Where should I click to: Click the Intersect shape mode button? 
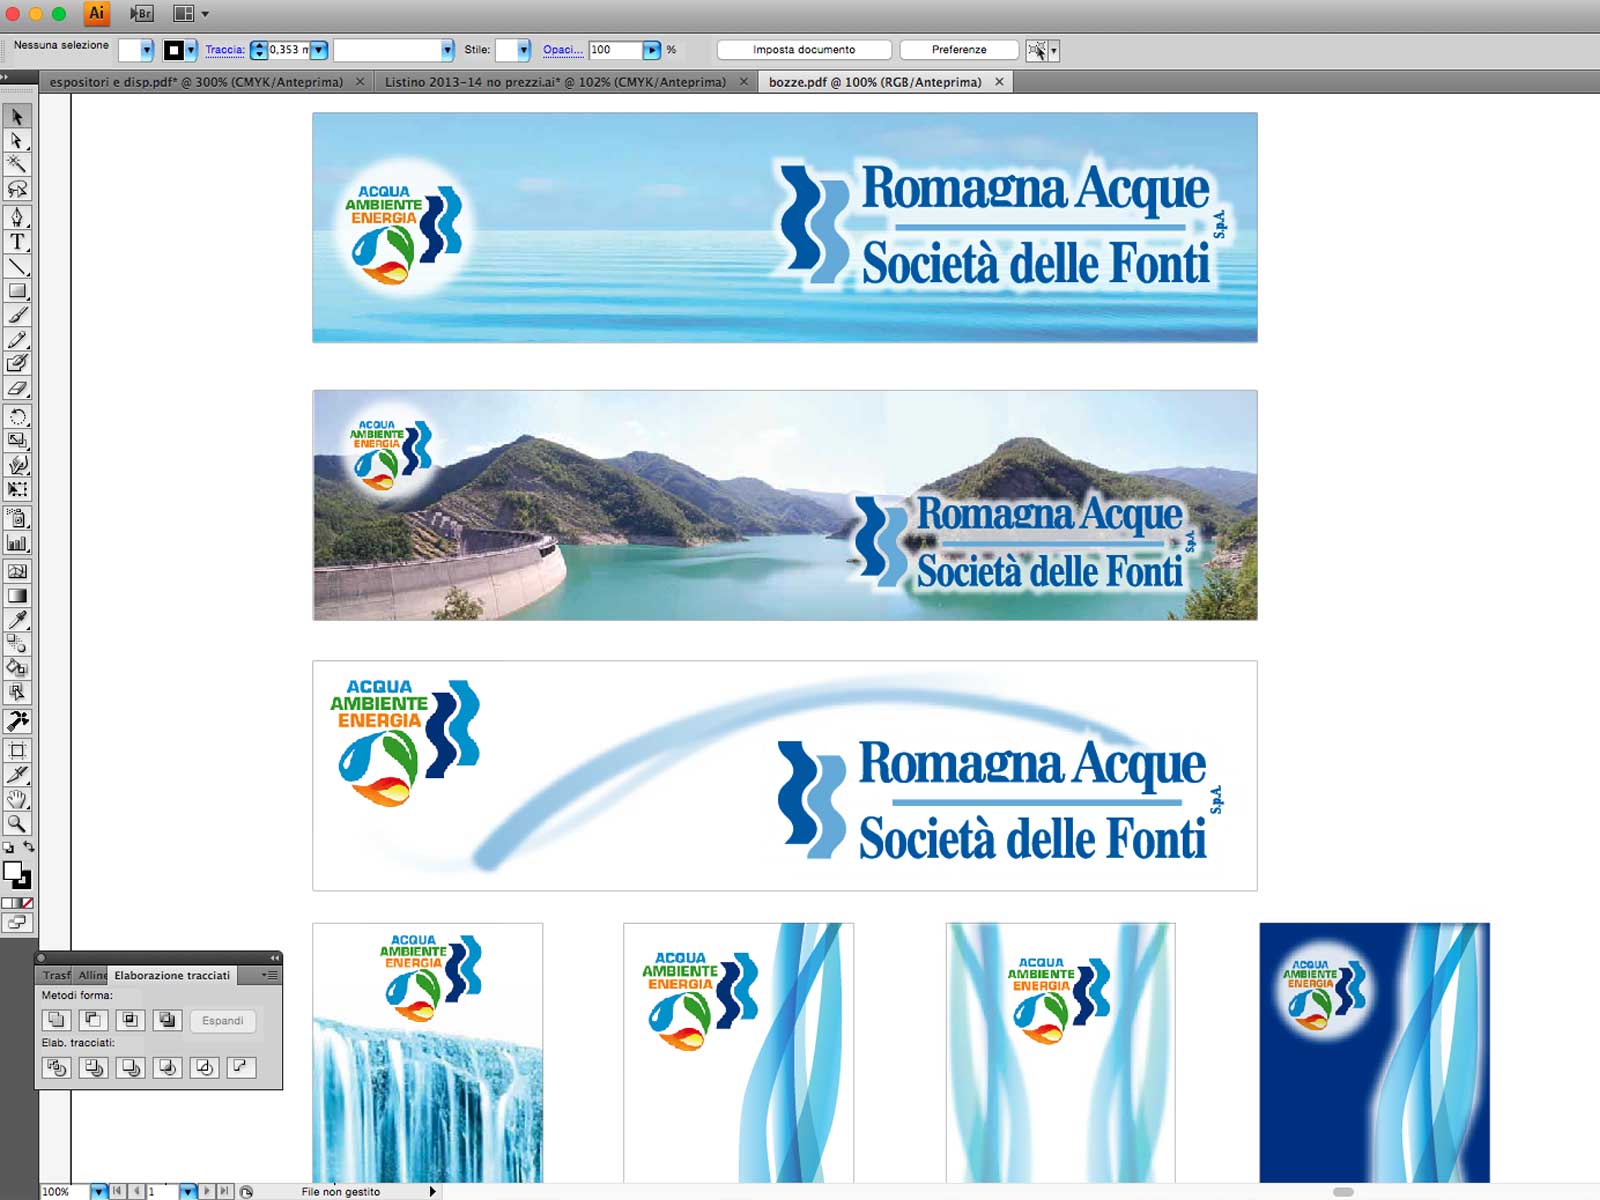[x=130, y=1020]
